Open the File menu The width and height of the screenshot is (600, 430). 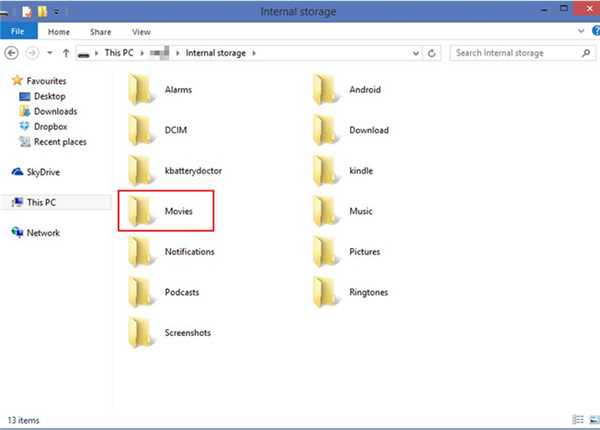pos(18,31)
